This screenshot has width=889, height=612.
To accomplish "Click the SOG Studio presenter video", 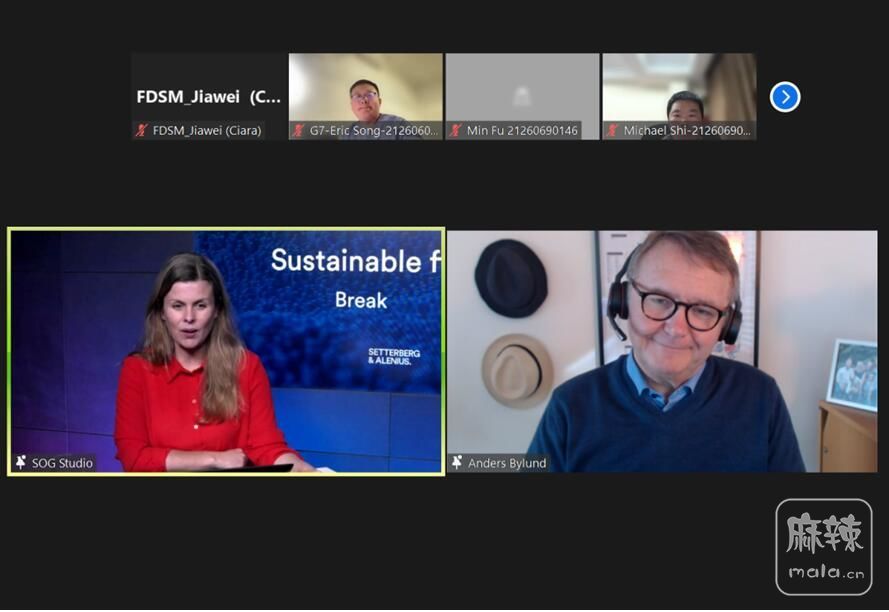I will [226, 350].
